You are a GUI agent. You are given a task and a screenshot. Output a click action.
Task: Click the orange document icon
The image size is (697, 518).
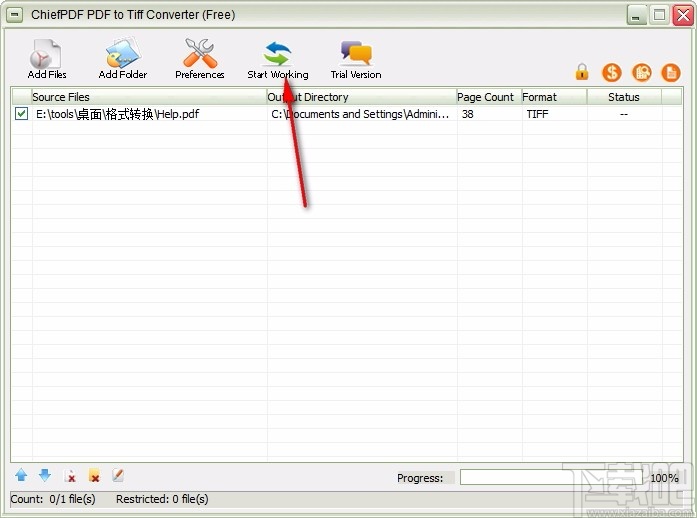[x=671, y=72]
